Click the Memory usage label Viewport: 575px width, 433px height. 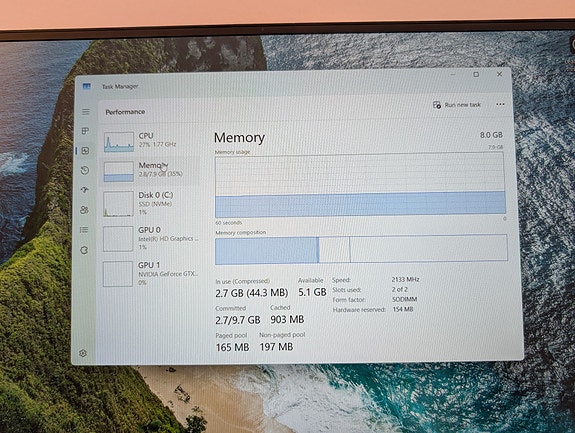pos(232,152)
